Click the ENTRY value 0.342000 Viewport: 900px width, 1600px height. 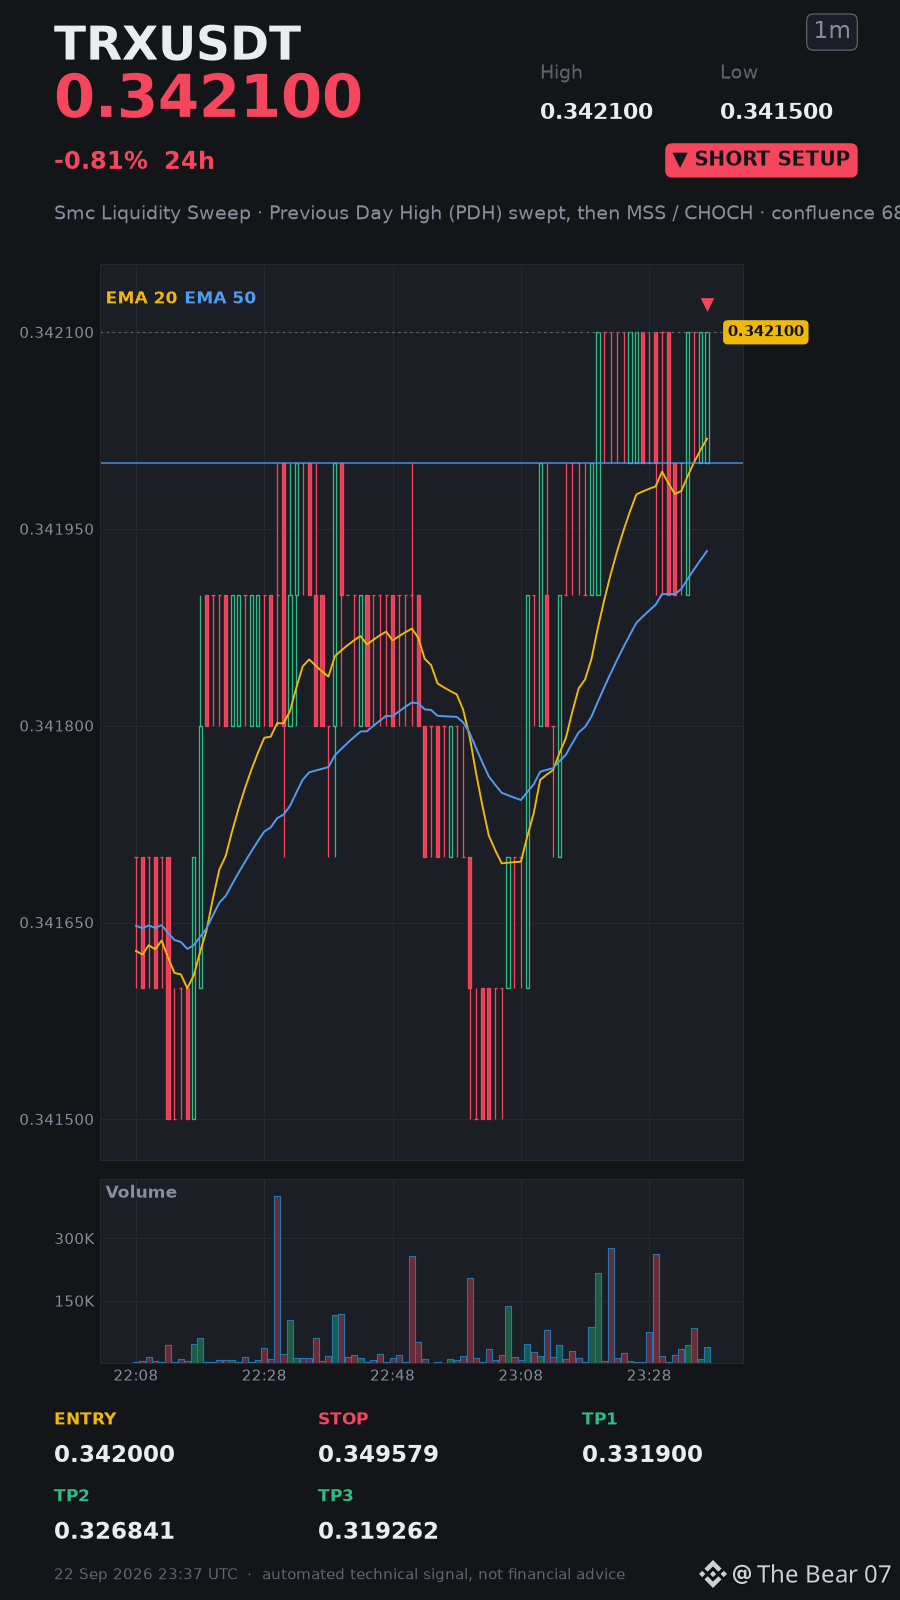pos(114,1454)
